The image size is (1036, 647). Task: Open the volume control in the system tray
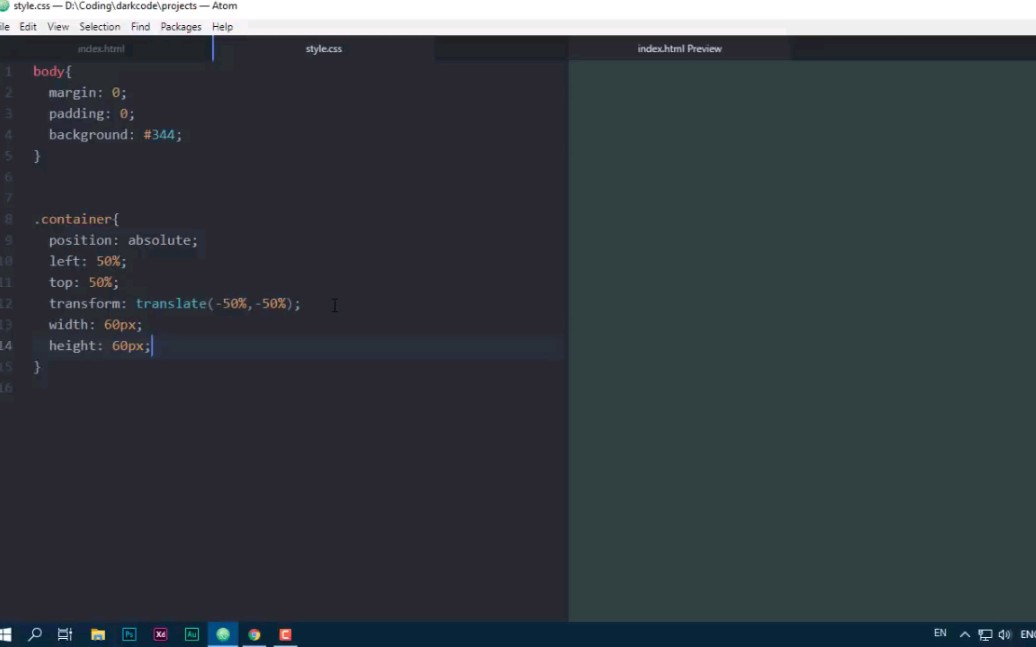(x=1004, y=634)
